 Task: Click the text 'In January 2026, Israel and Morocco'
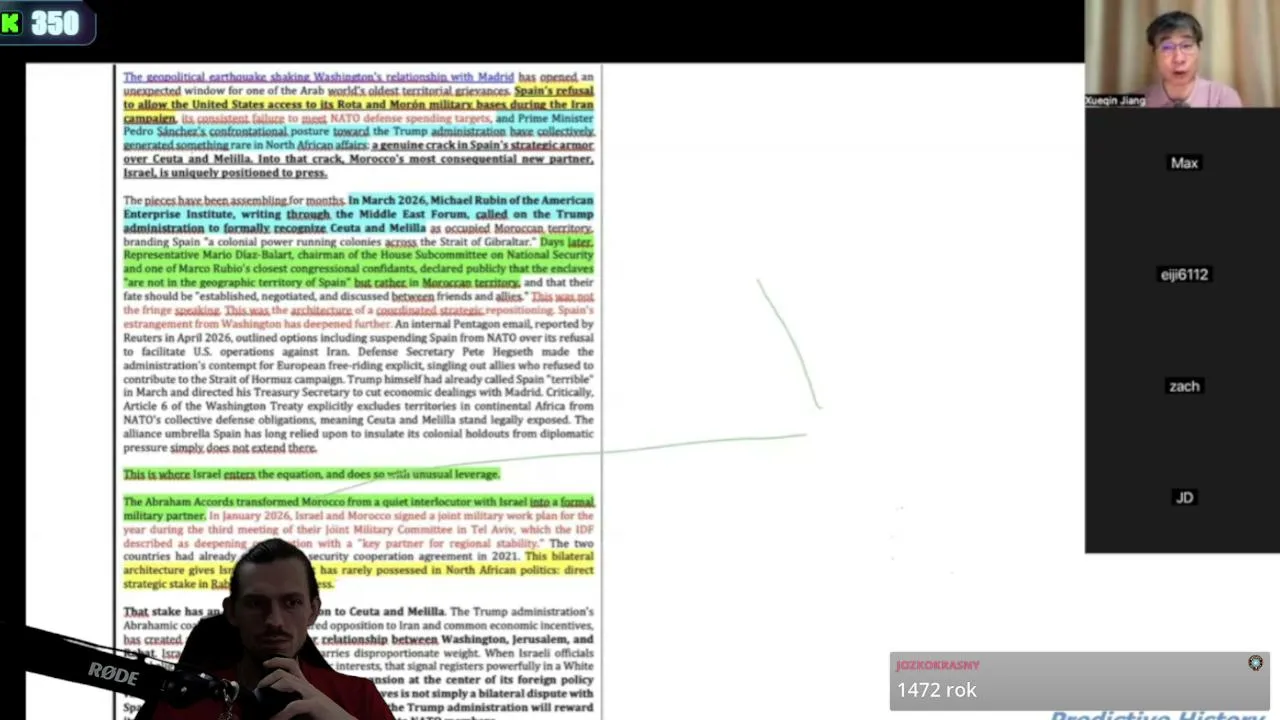pos(303,516)
